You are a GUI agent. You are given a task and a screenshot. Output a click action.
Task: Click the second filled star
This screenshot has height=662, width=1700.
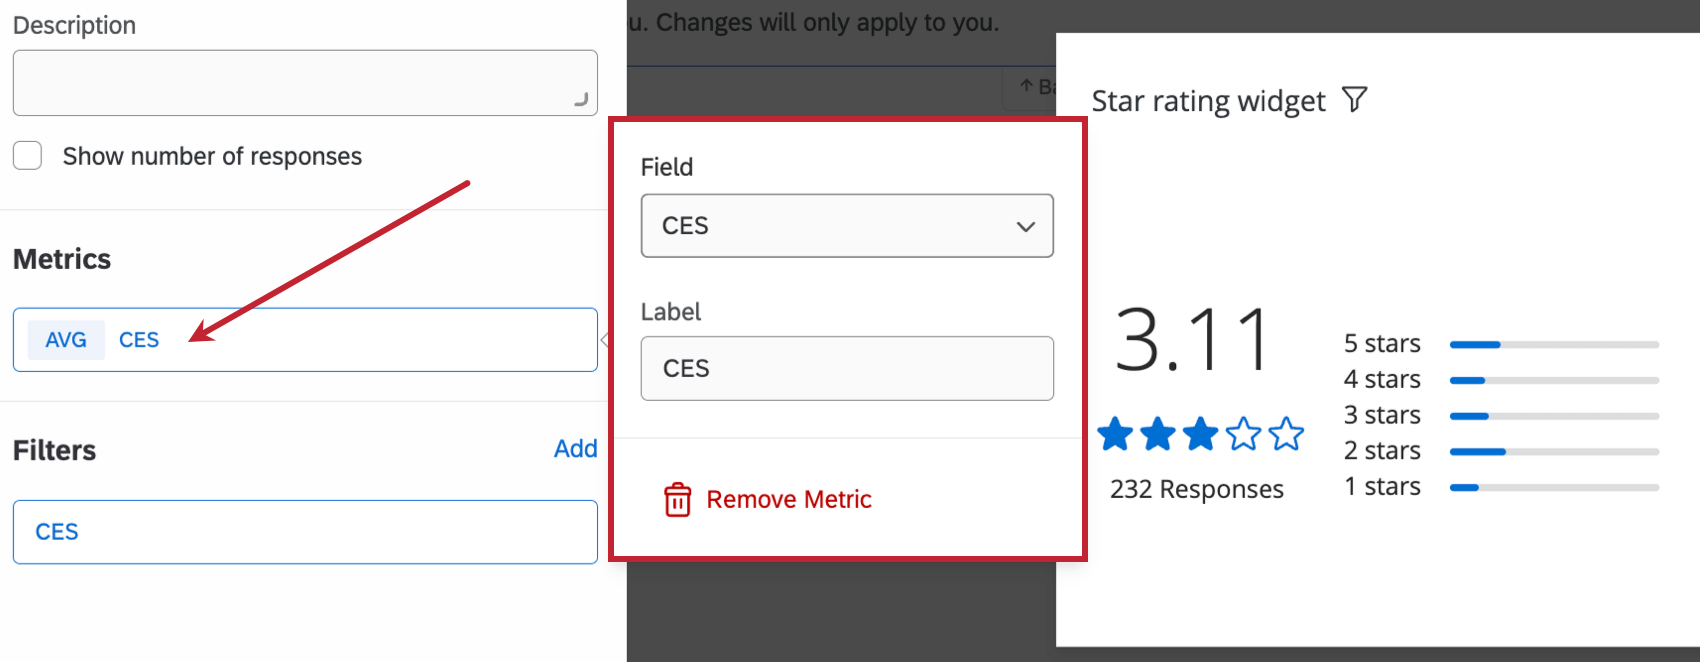pyautogui.click(x=1158, y=435)
